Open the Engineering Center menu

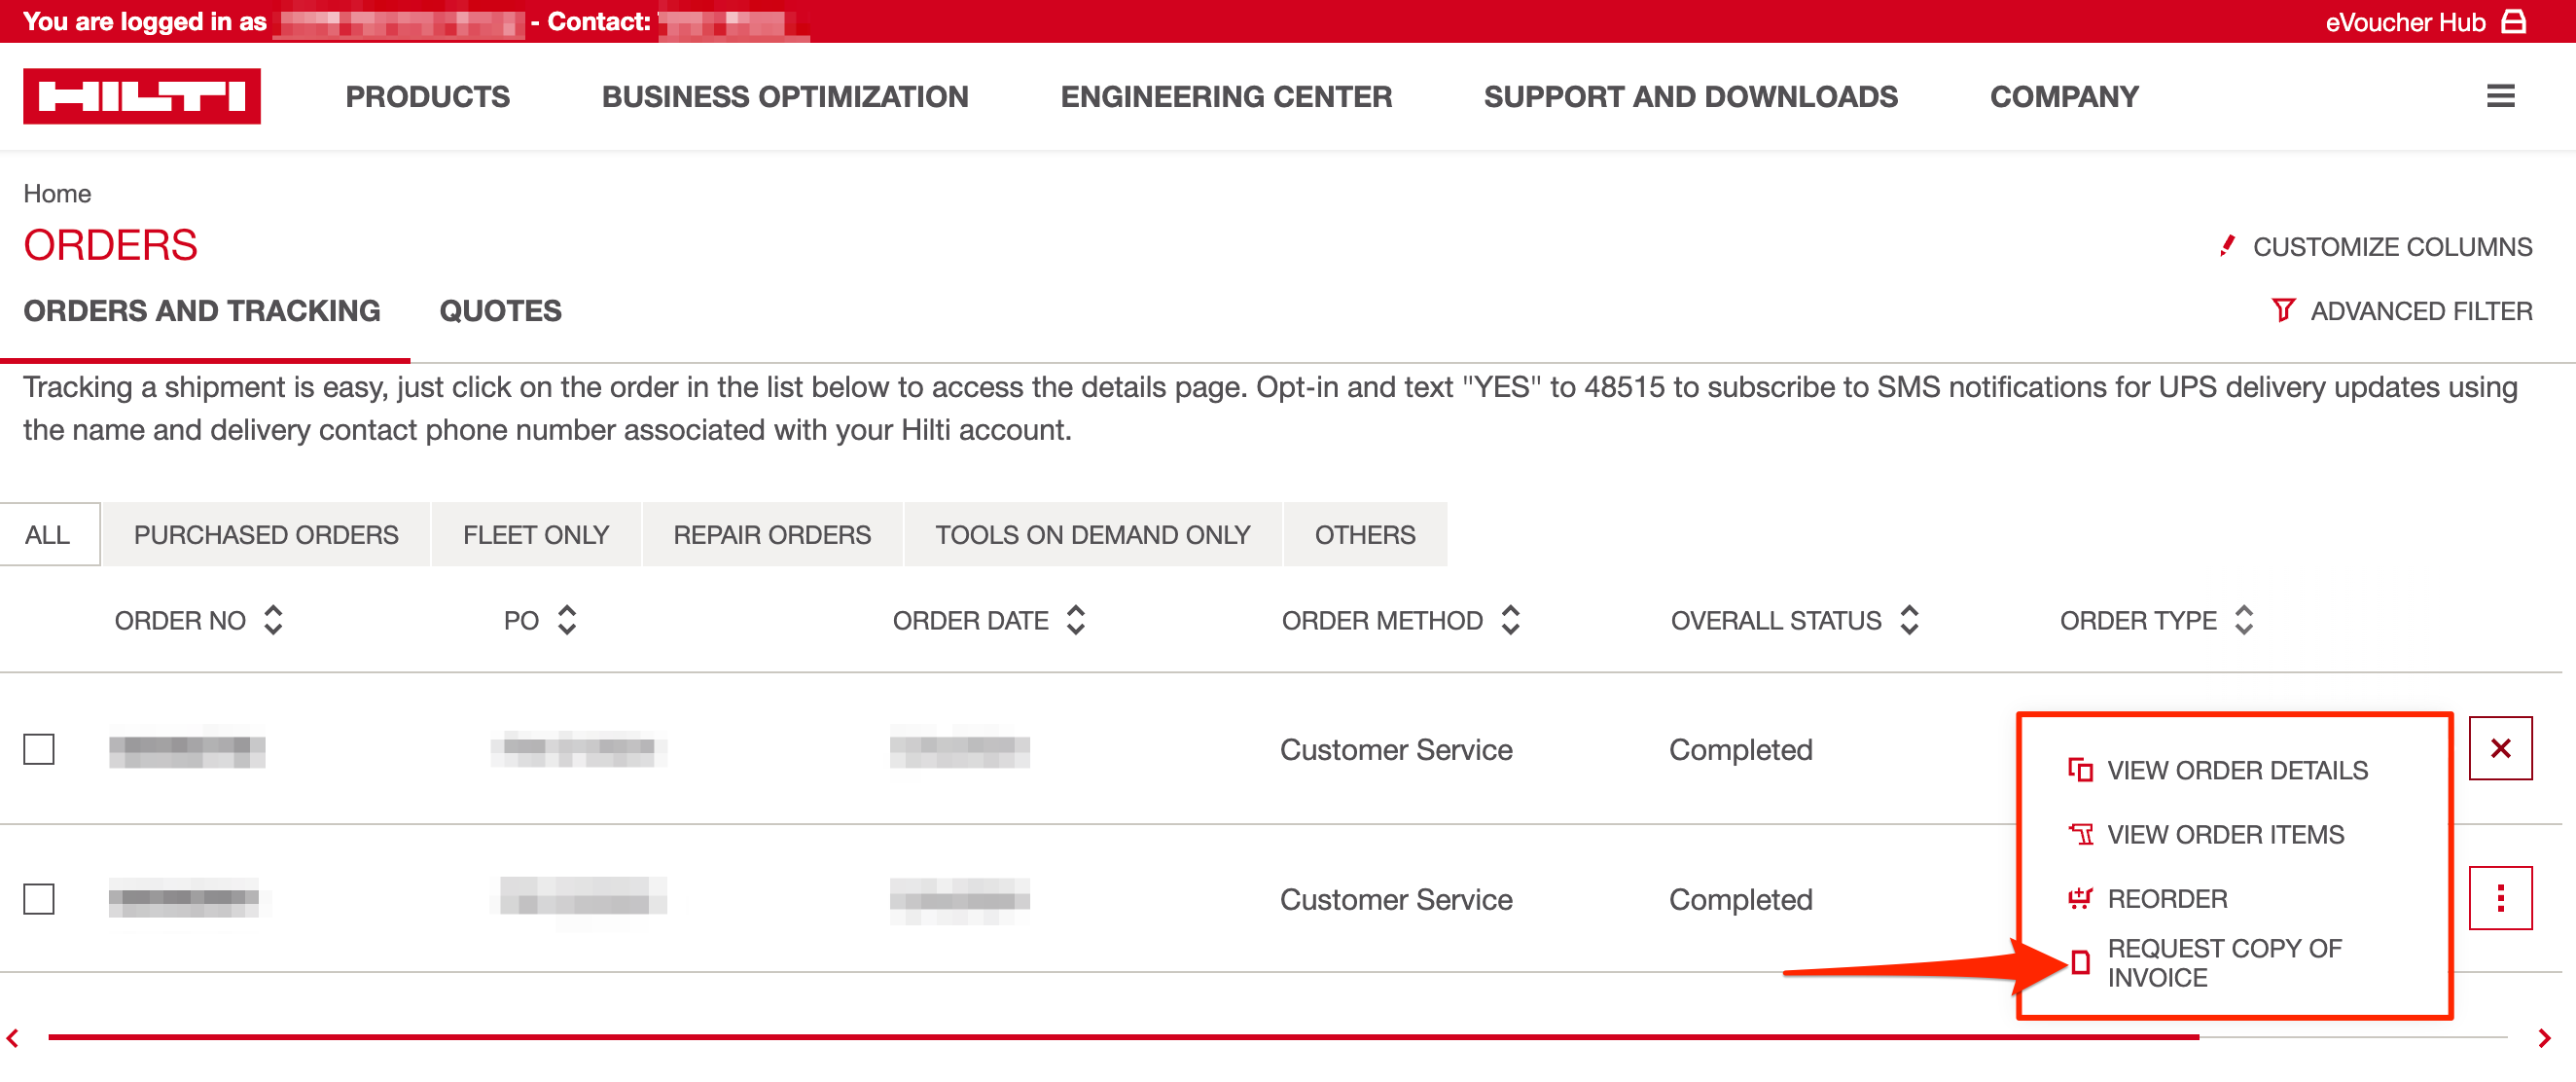[x=1226, y=97]
